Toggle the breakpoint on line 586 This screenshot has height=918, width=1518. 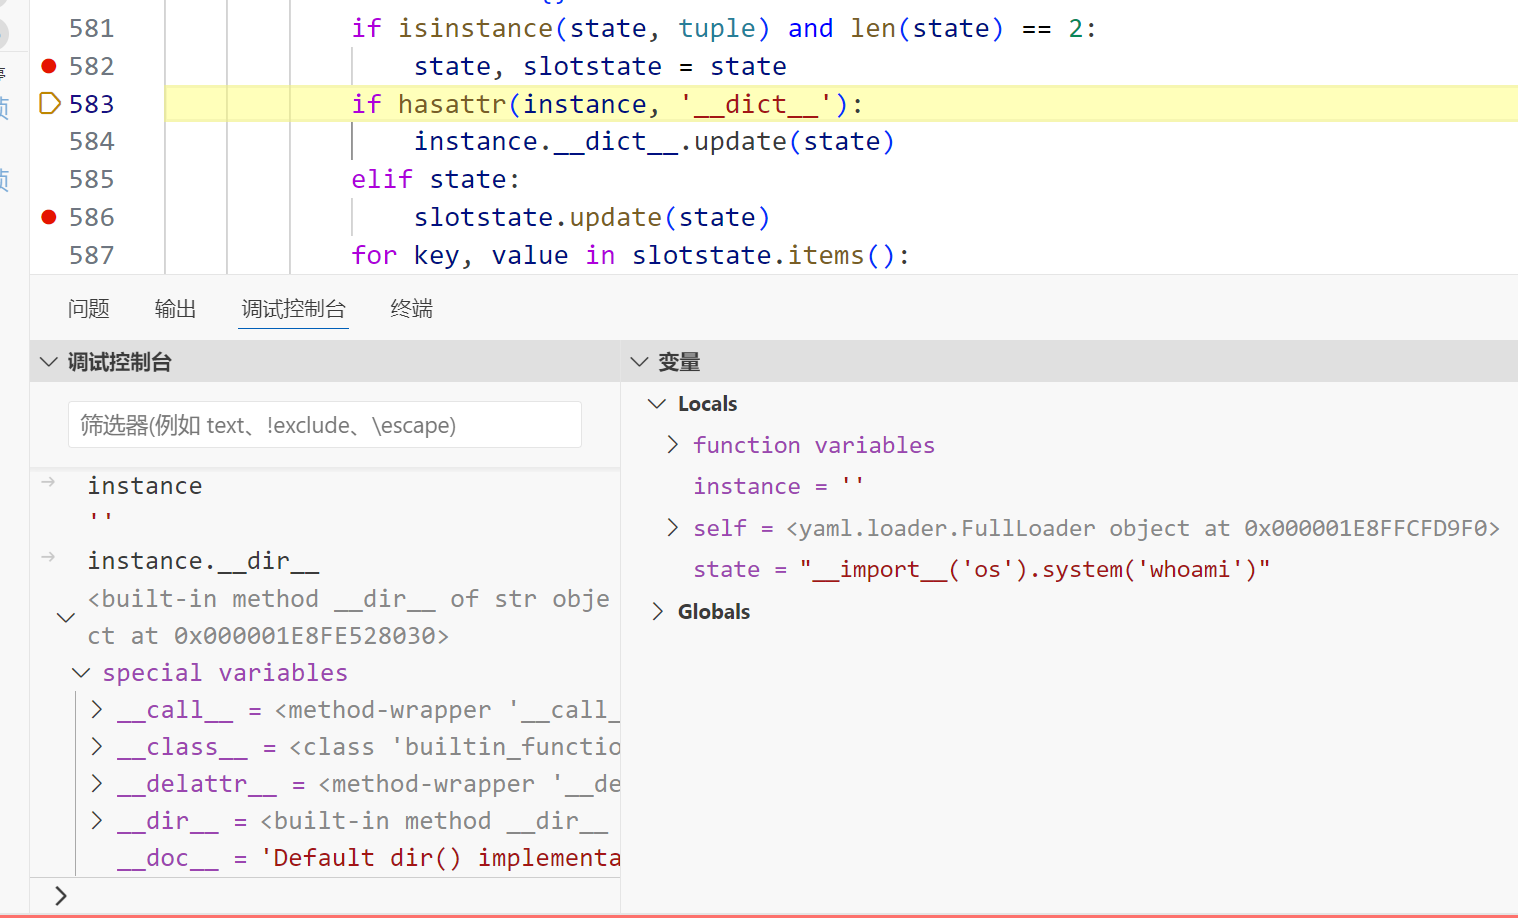pyautogui.click(x=48, y=217)
